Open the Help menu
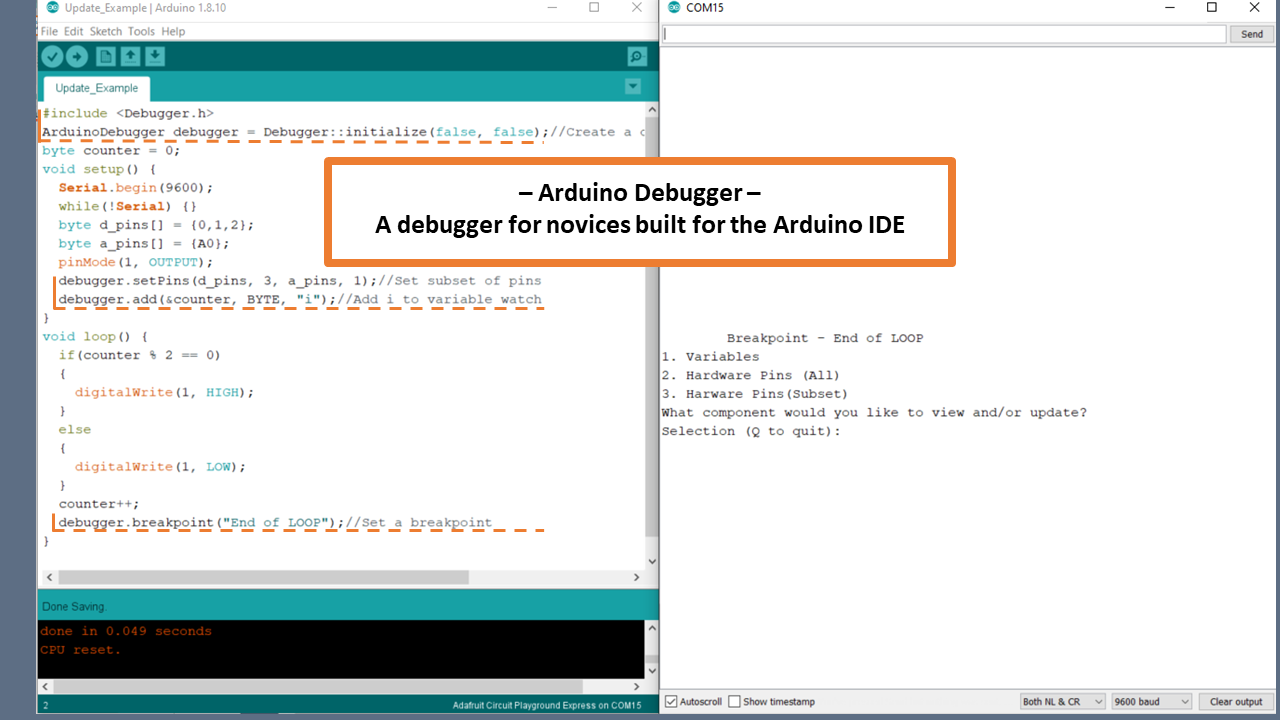 click(x=173, y=32)
